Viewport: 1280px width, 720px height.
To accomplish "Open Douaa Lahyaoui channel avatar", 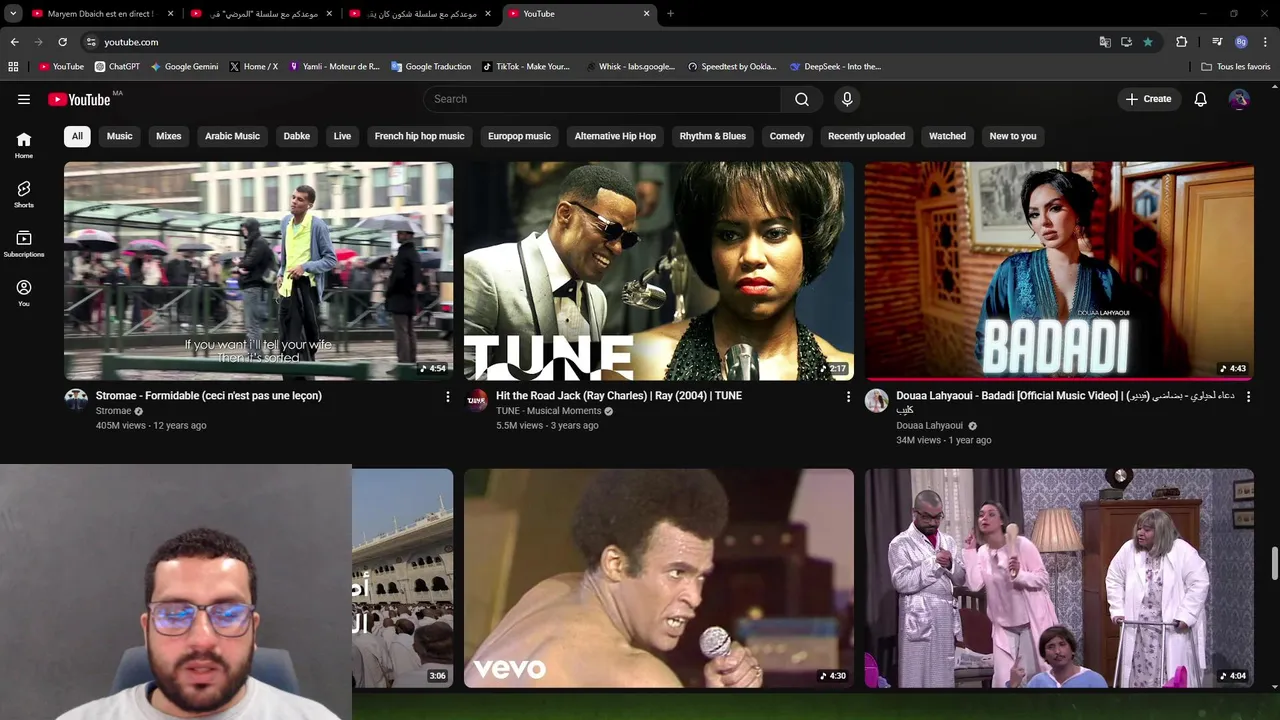I will click(877, 401).
